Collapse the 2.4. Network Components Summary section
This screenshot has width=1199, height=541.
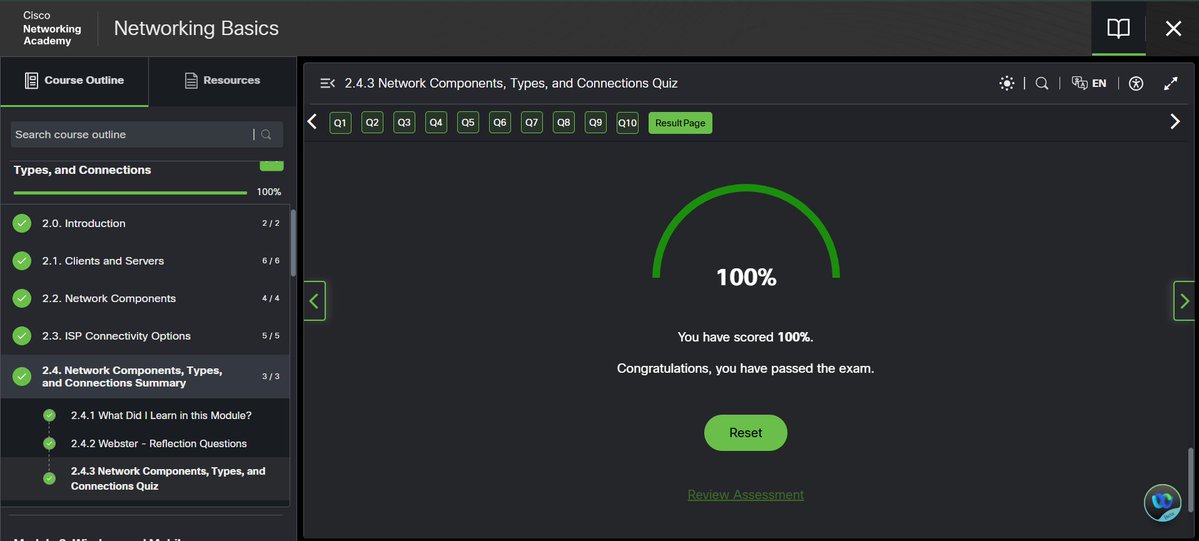tap(145, 376)
